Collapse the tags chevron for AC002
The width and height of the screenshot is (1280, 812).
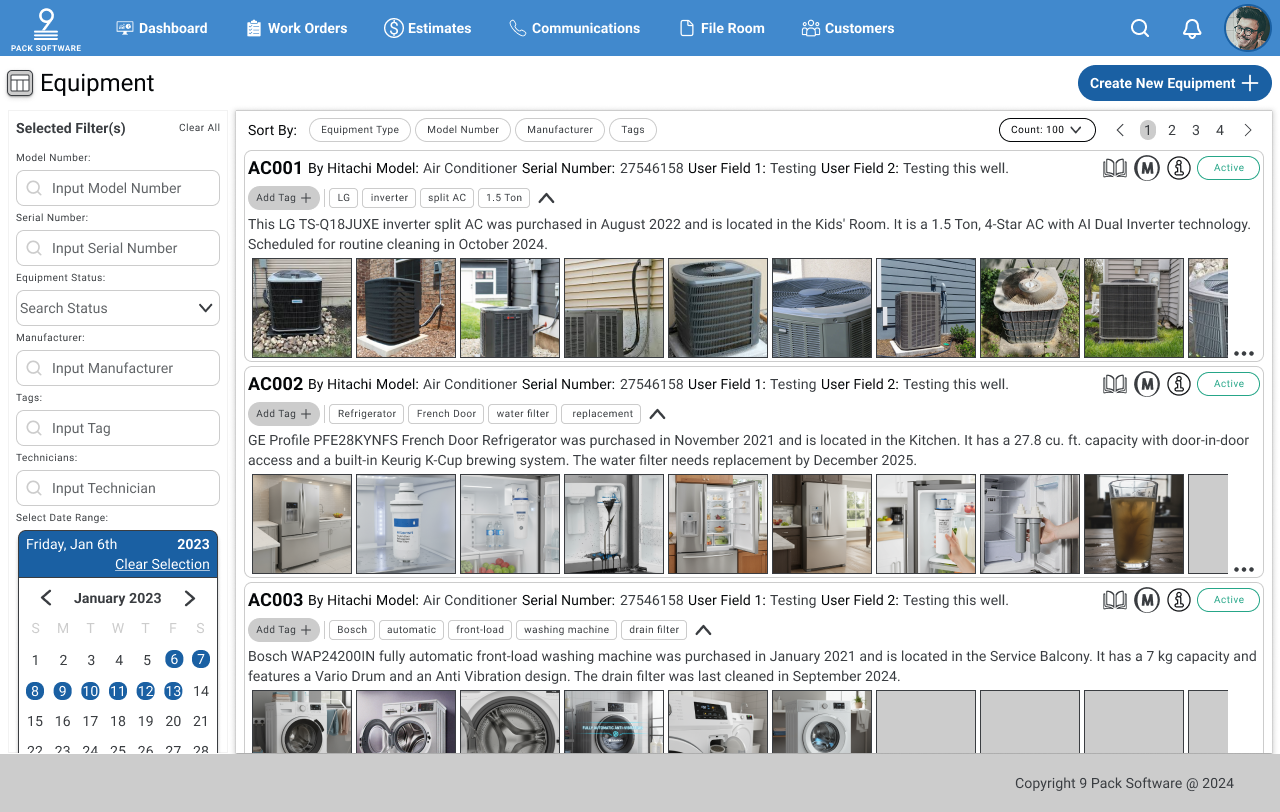point(657,414)
